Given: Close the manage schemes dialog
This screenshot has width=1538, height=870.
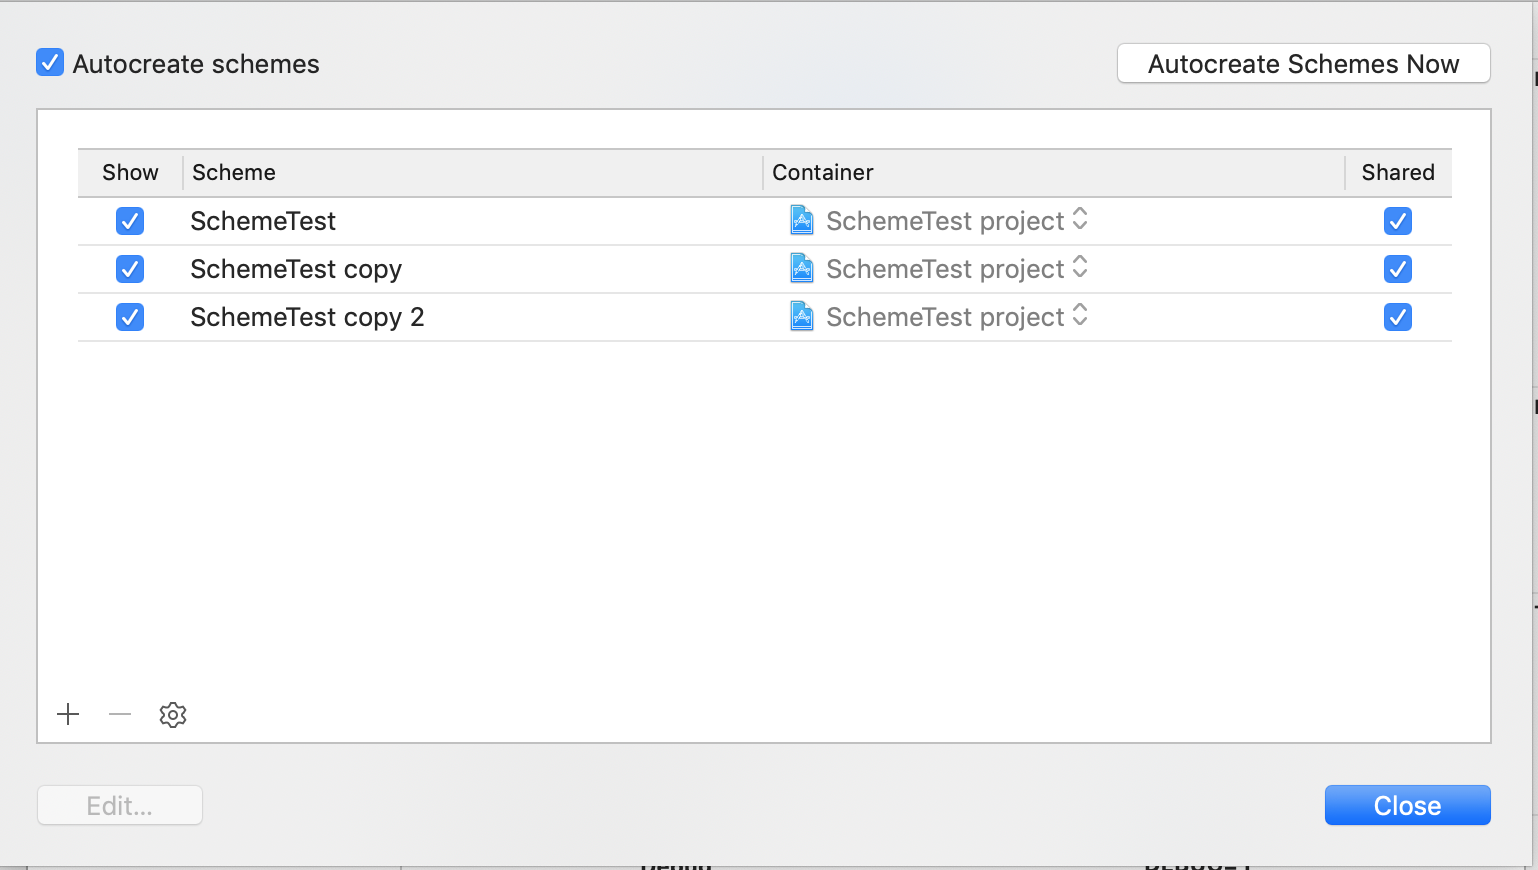Looking at the screenshot, I should (x=1407, y=805).
